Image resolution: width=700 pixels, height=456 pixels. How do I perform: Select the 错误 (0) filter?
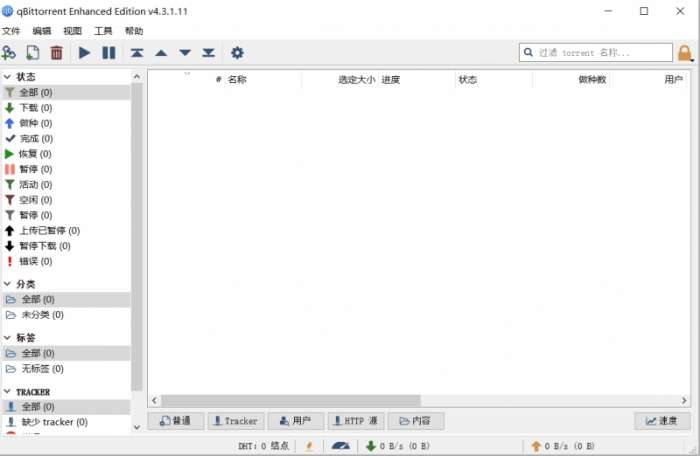pyautogui.click(x=66, y=261)
